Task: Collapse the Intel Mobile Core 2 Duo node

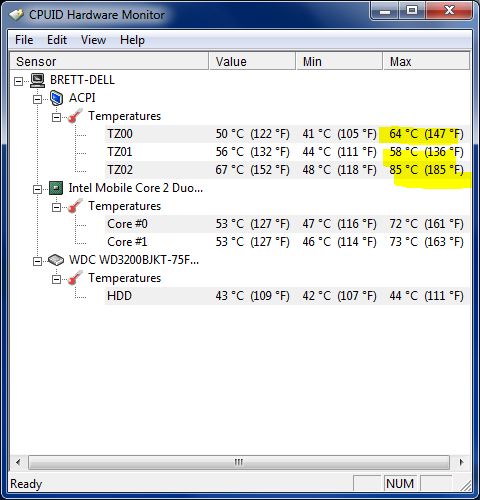Action: coord(37,189)
